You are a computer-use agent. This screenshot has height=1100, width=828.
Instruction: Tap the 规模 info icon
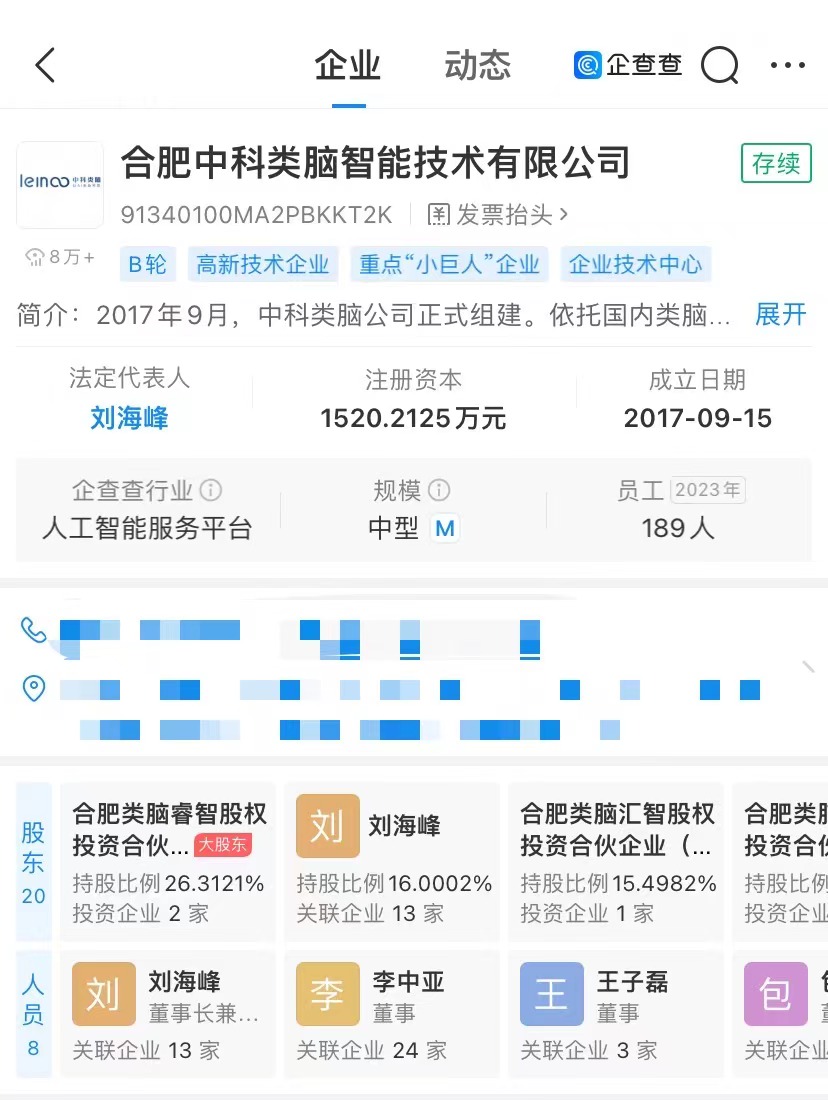point(439,490)
